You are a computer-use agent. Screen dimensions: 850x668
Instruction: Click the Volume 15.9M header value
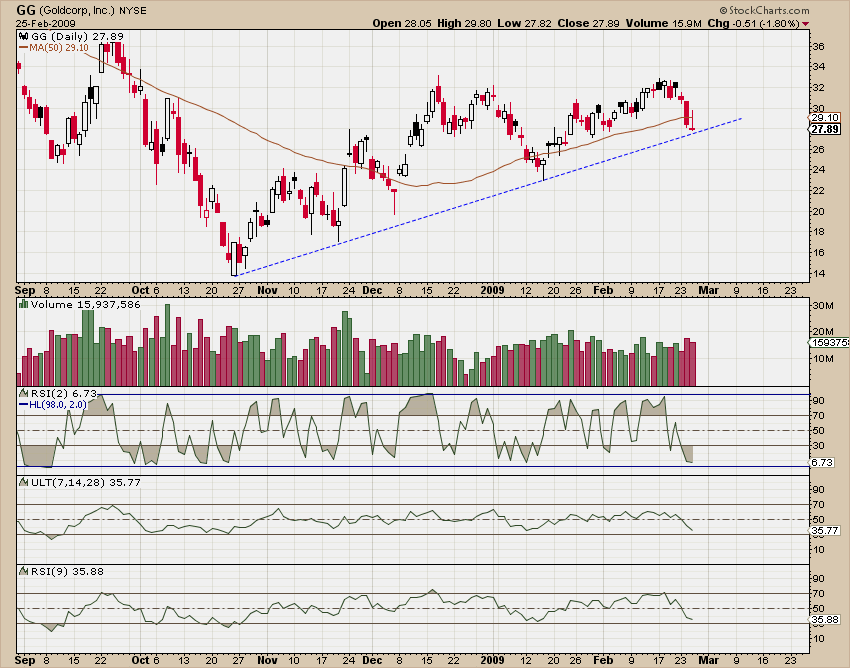(664, 23)
